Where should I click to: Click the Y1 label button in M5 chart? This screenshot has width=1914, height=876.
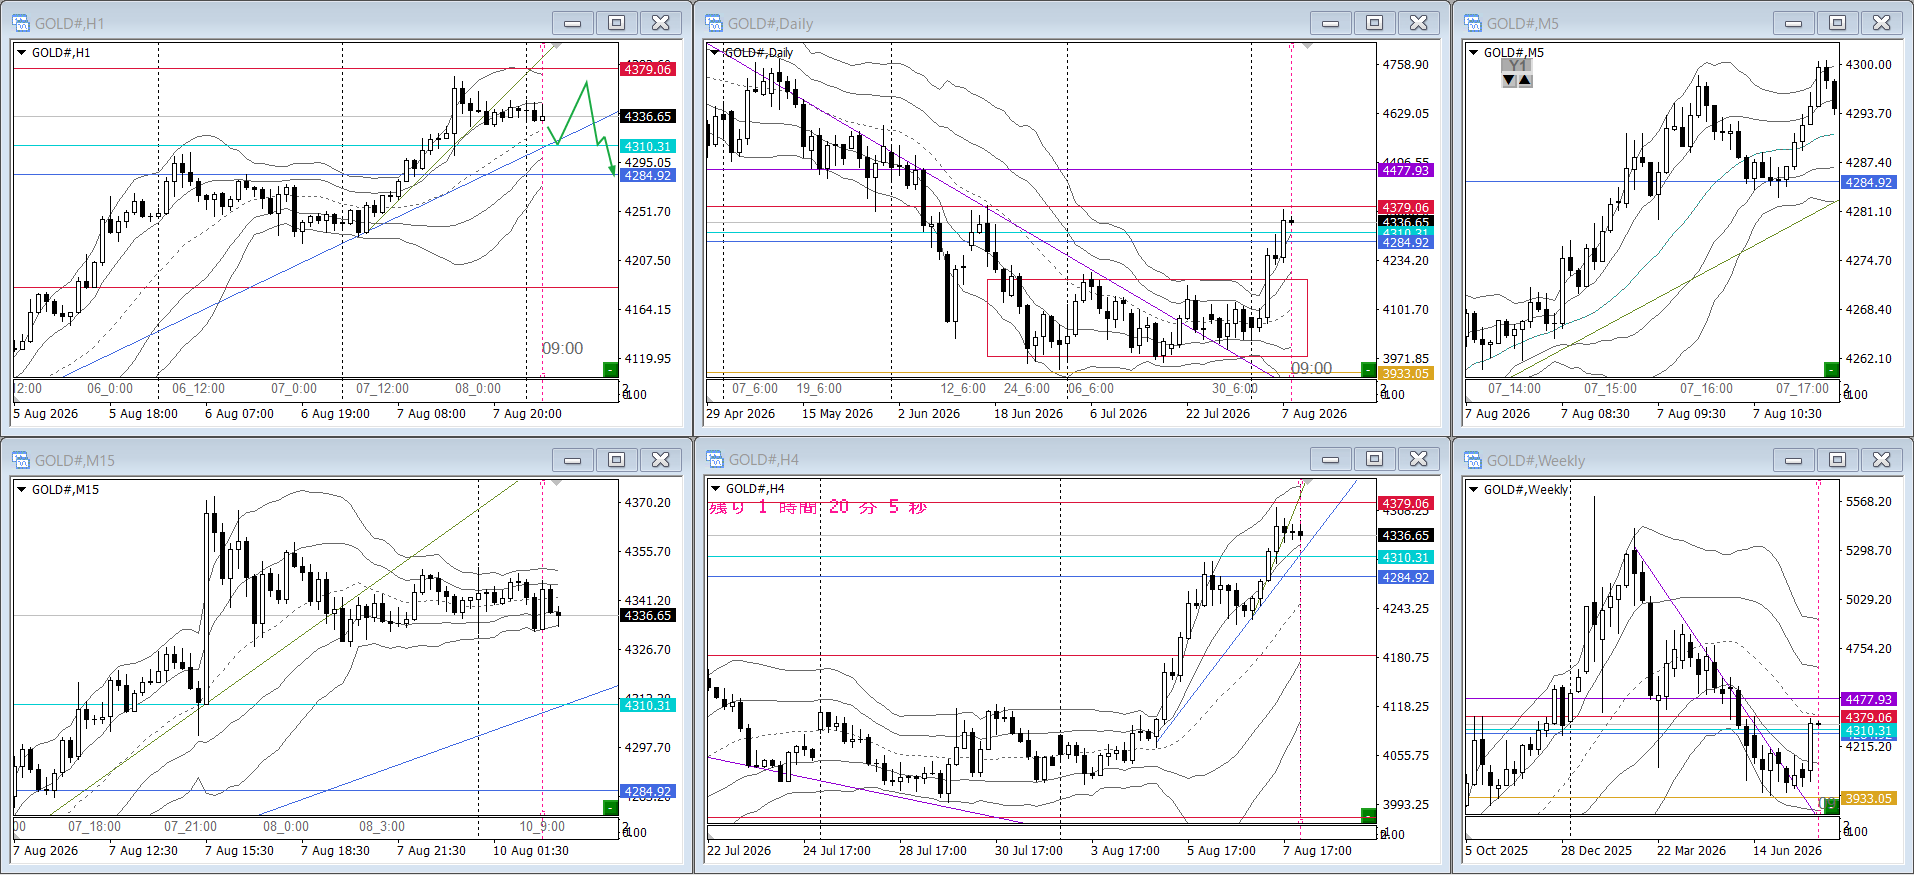pos(1517,66)
